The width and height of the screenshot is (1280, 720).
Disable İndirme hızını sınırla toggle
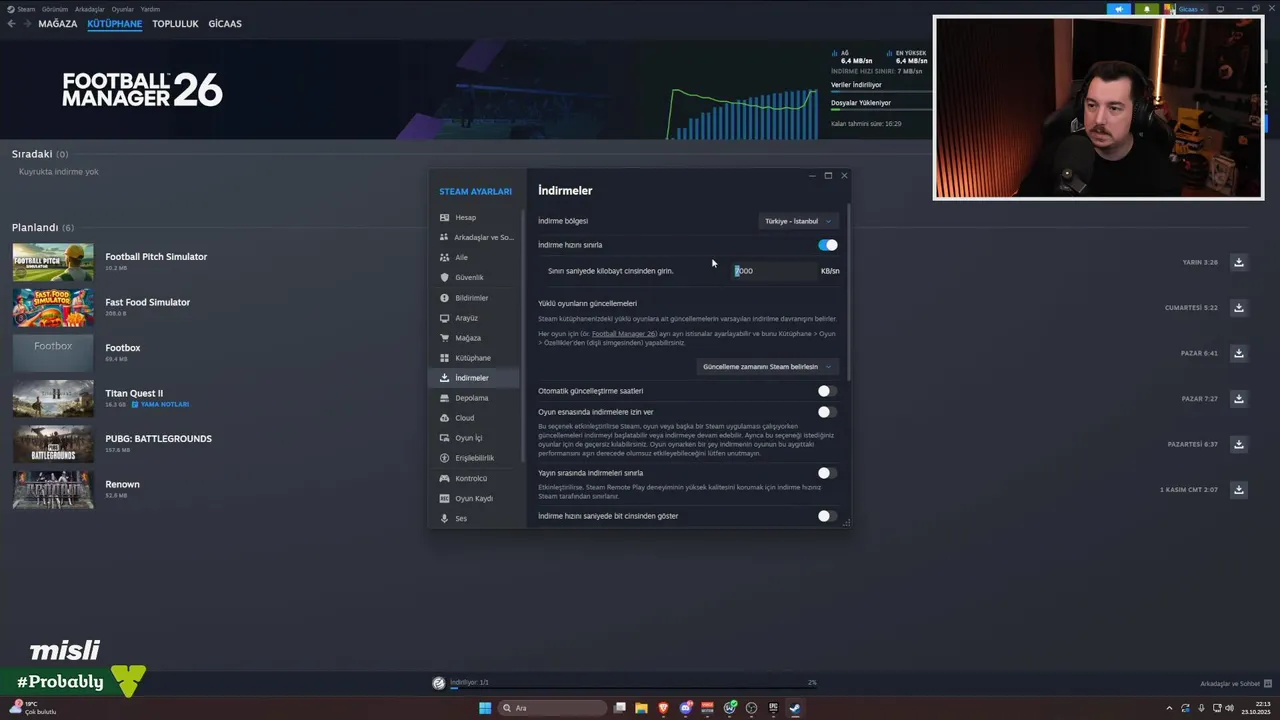(827, 245)
